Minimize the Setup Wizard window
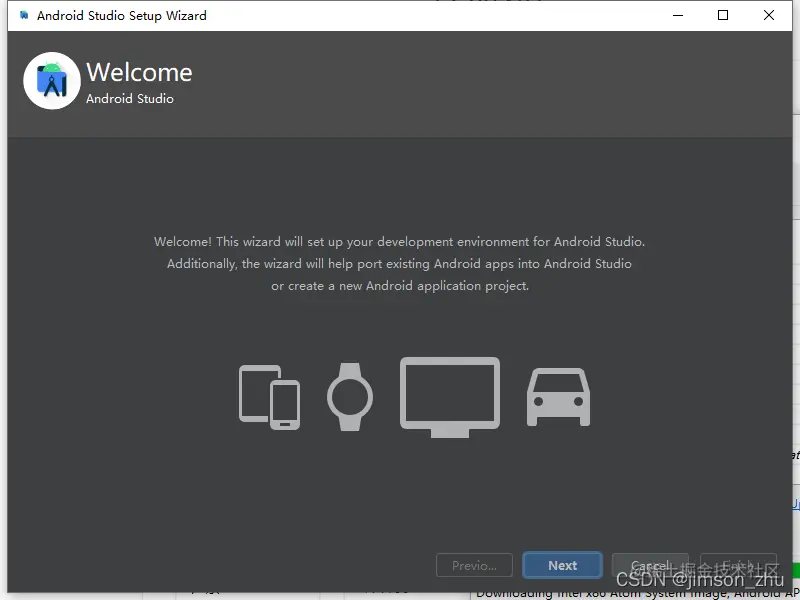Image resolution: width=800 pixels, height=600 pixels. pyautogui.click(x=678, y=15)
